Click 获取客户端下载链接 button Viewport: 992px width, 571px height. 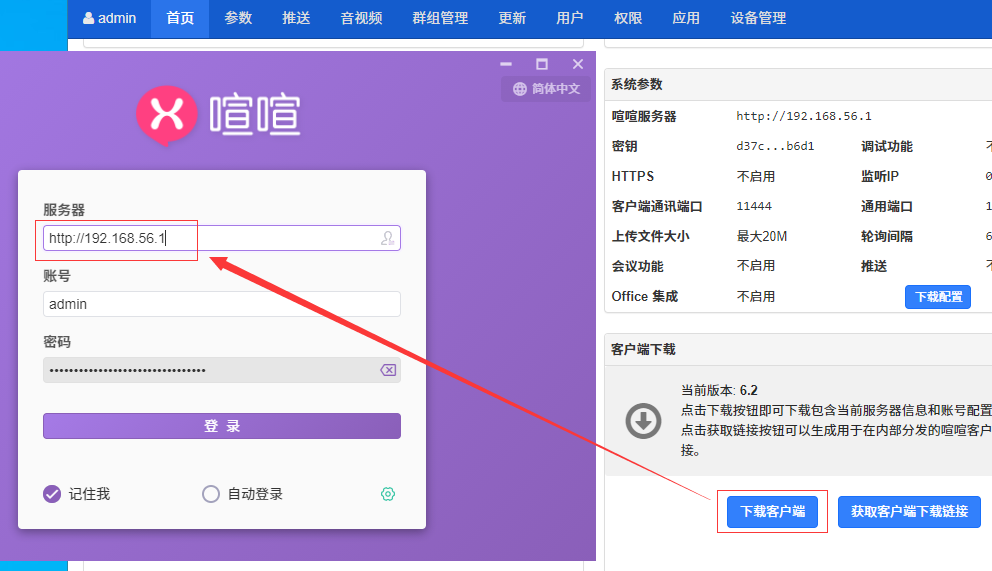click(x=909, y=512)
